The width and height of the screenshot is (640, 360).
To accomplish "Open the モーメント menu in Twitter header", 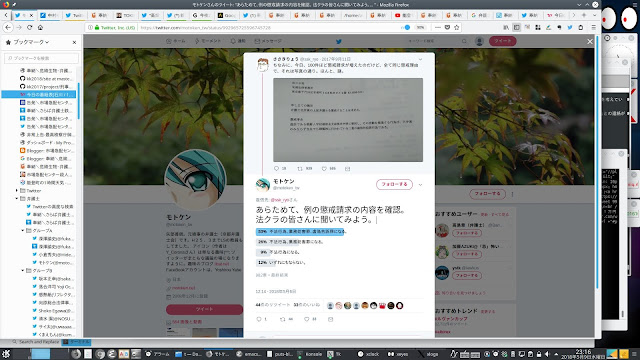I will 208,41.
